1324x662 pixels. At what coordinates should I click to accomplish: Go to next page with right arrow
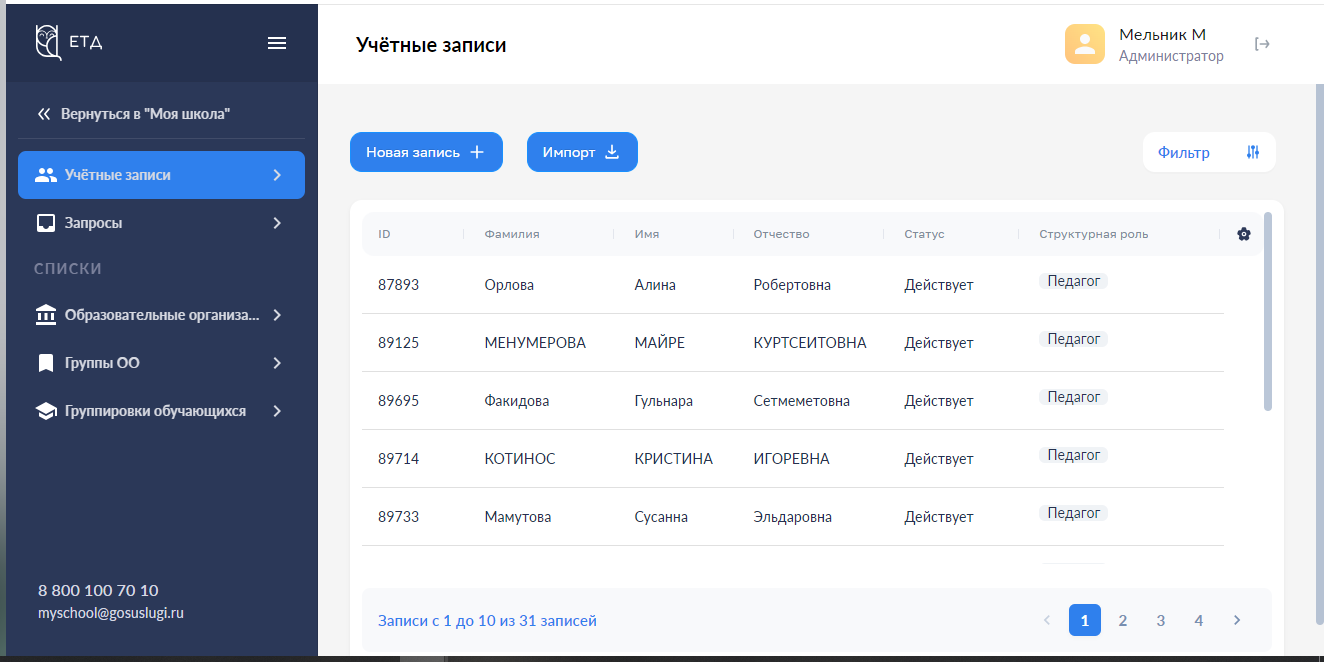[x=1236, y=621]
